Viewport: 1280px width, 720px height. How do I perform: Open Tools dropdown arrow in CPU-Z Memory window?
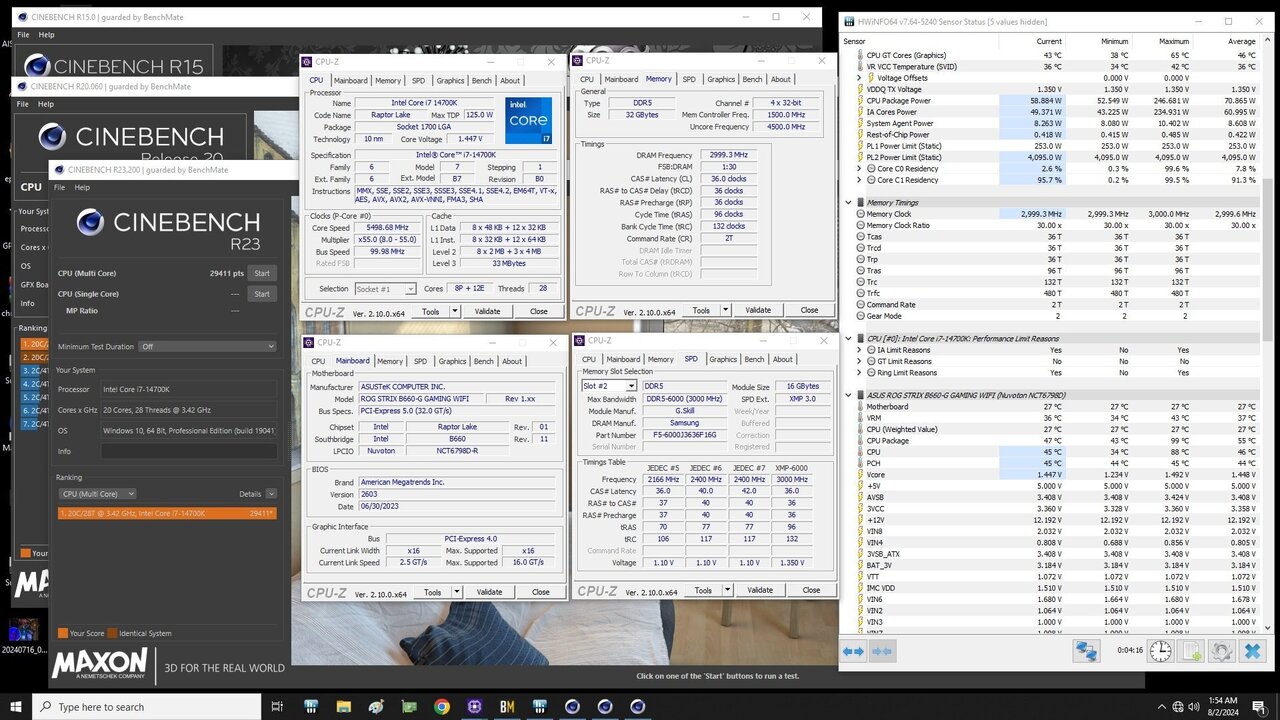pyautogui.click(x=726, y=310)
